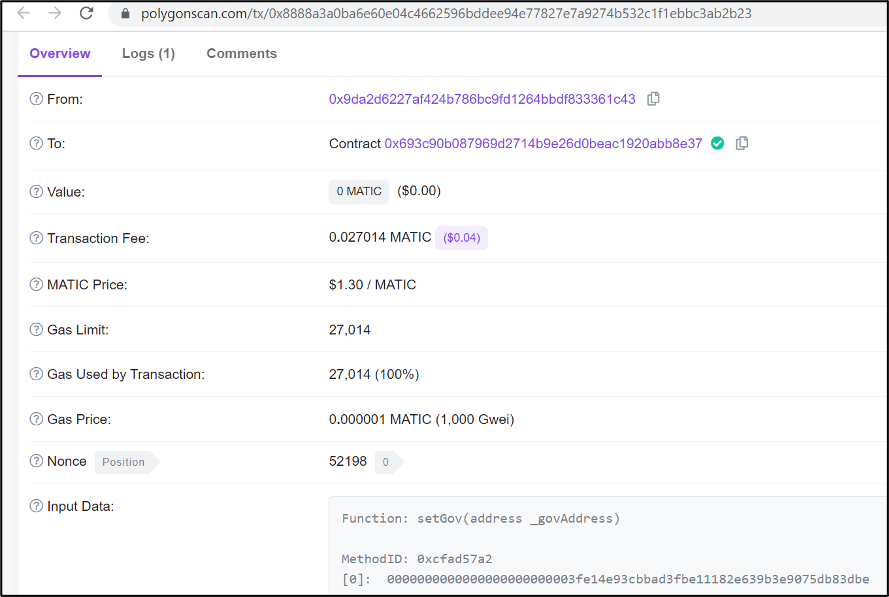Go forward in browser history
Viewport: 889px width, 597px height.
click(54, 13)
